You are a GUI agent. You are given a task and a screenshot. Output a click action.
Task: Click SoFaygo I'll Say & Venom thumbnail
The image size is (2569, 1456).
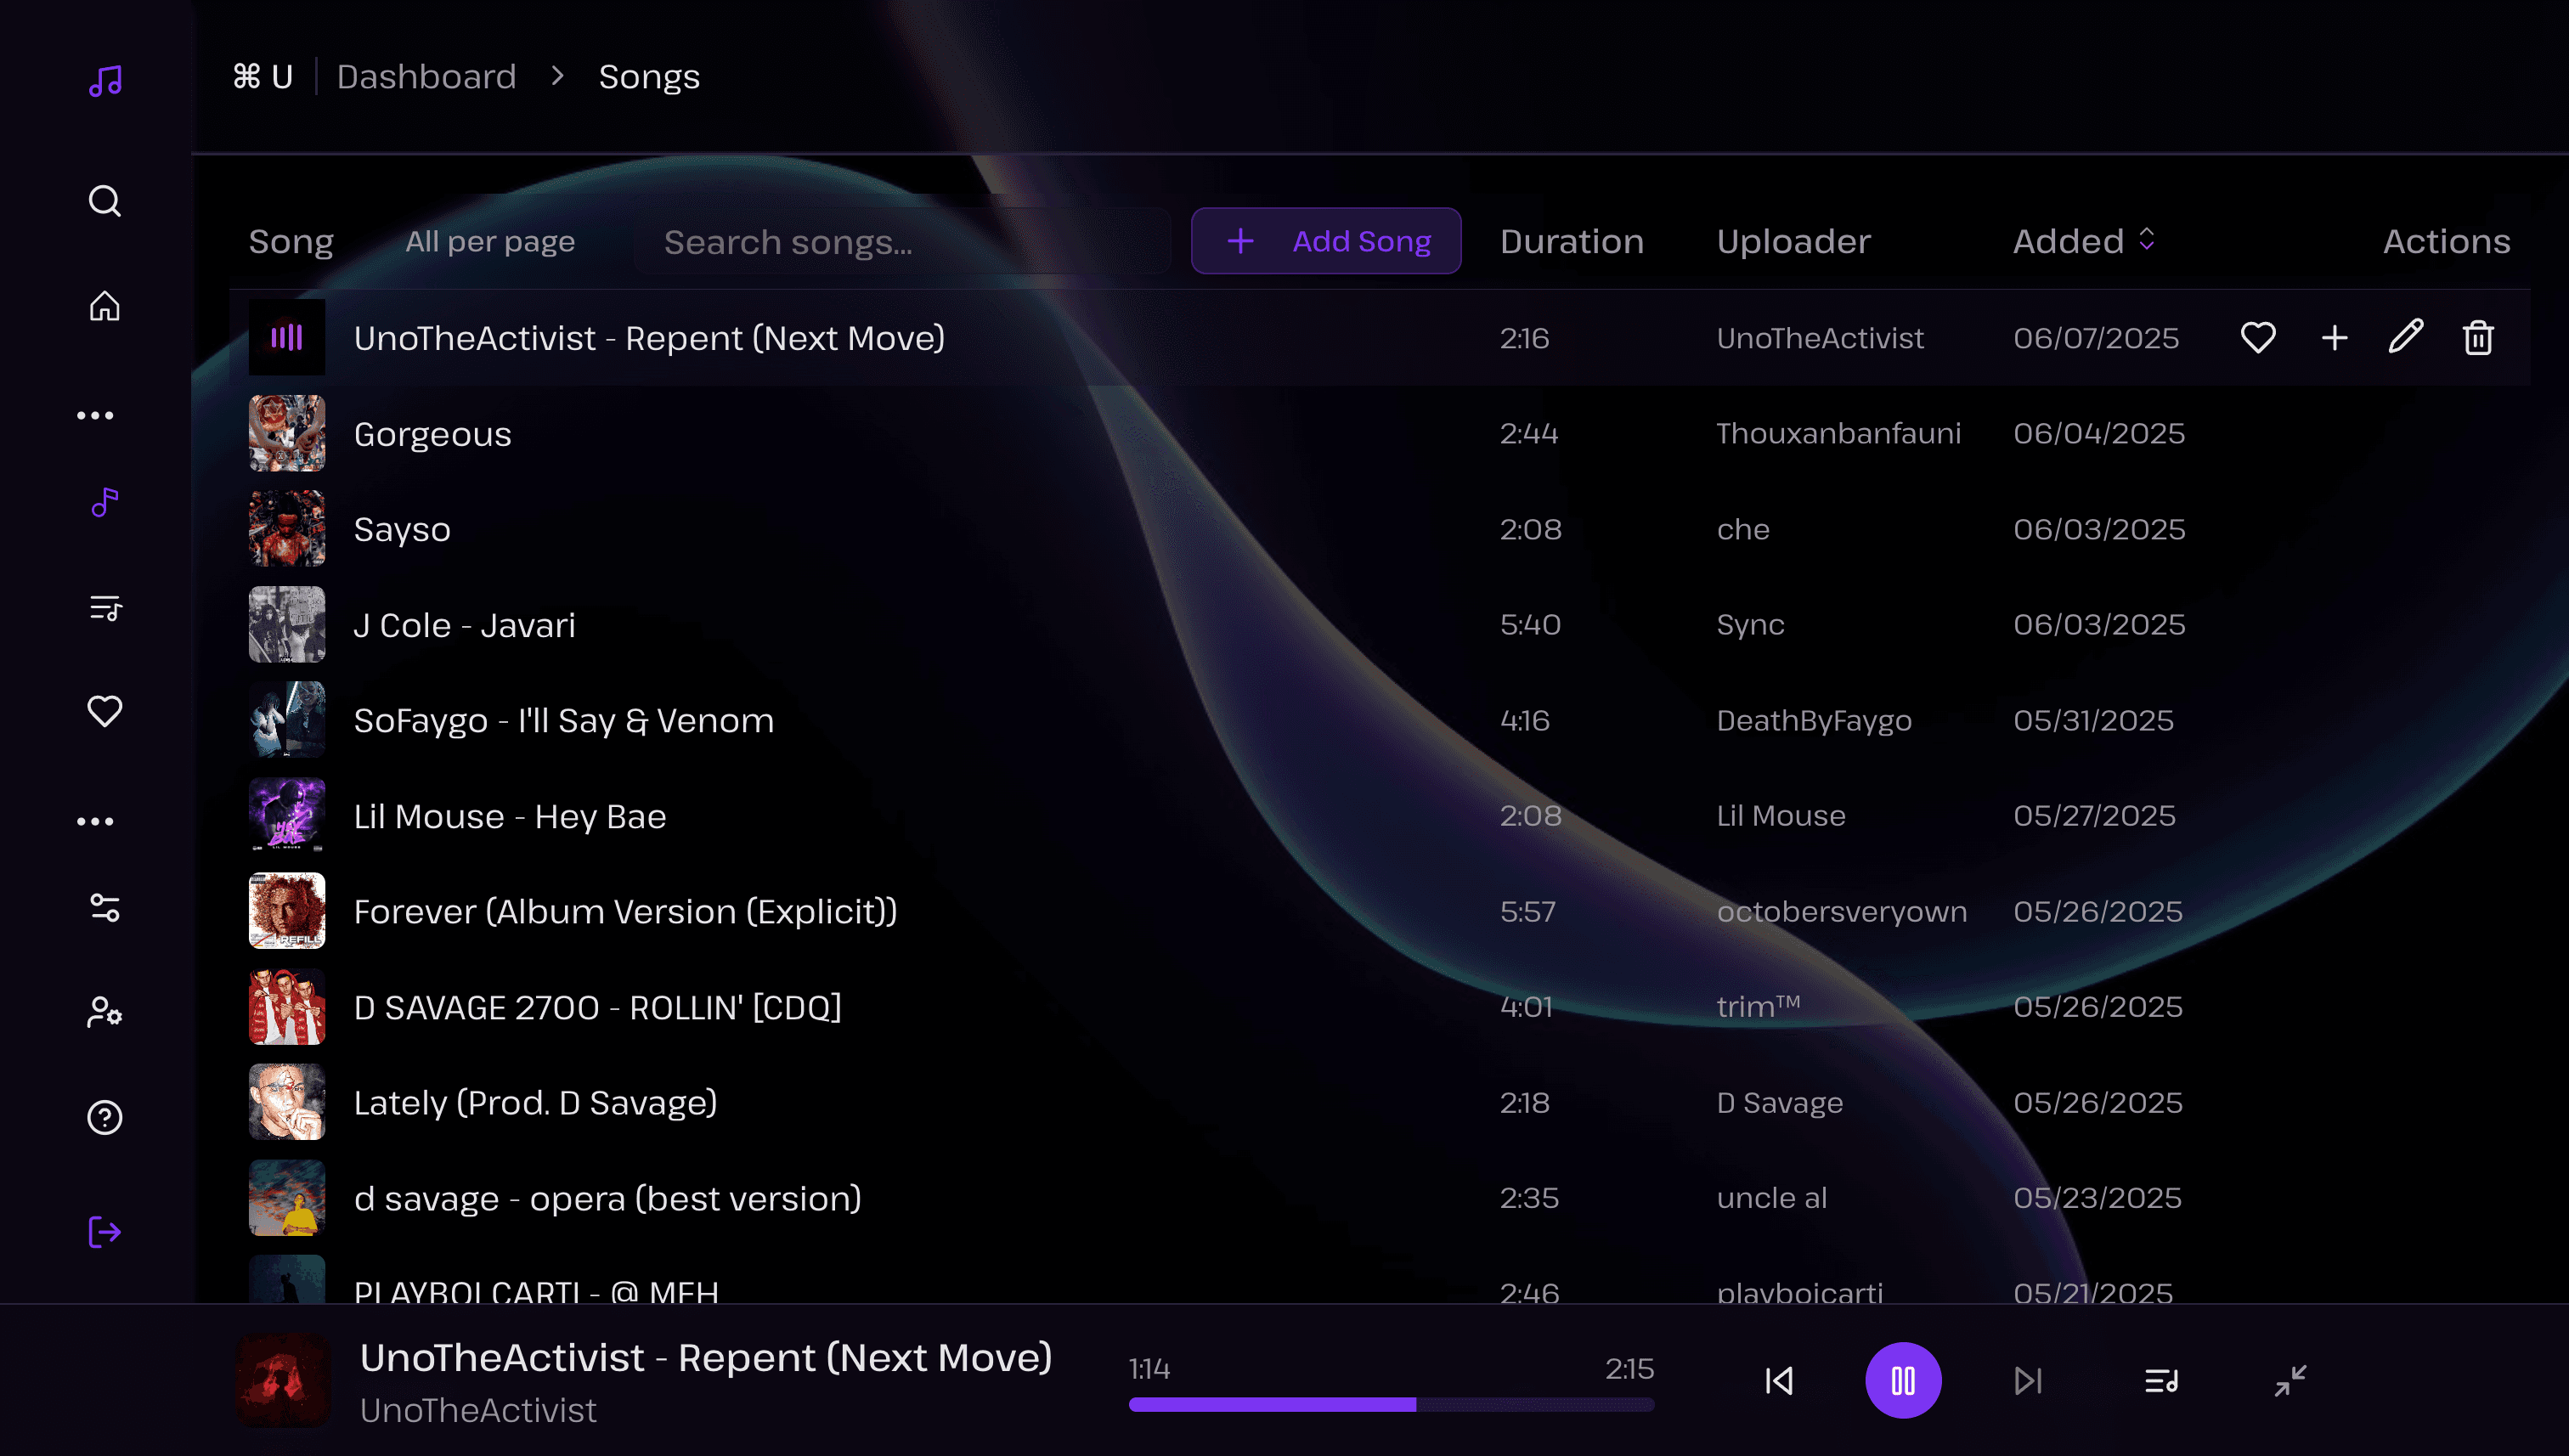click(287, 719)
